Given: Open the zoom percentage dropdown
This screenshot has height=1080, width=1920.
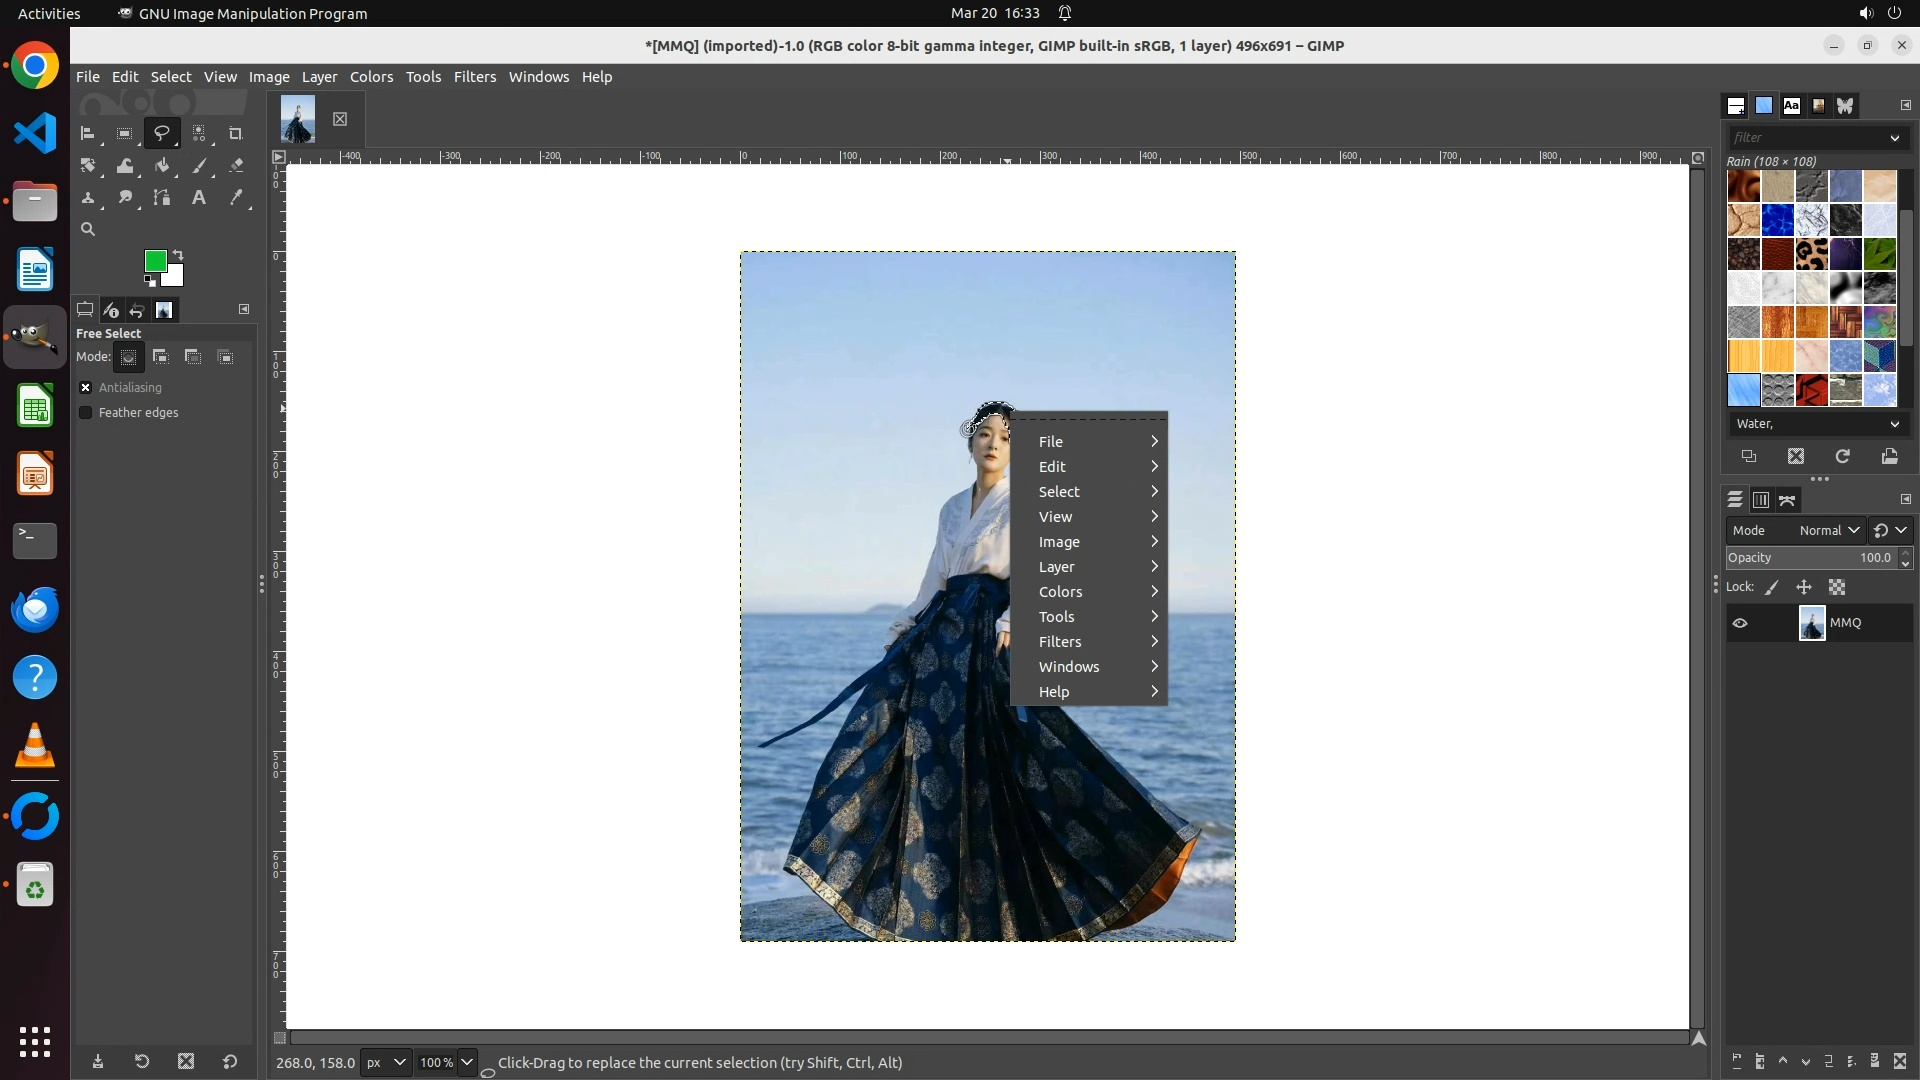Looking at the screenshot, I should [x=466, y=1062].
